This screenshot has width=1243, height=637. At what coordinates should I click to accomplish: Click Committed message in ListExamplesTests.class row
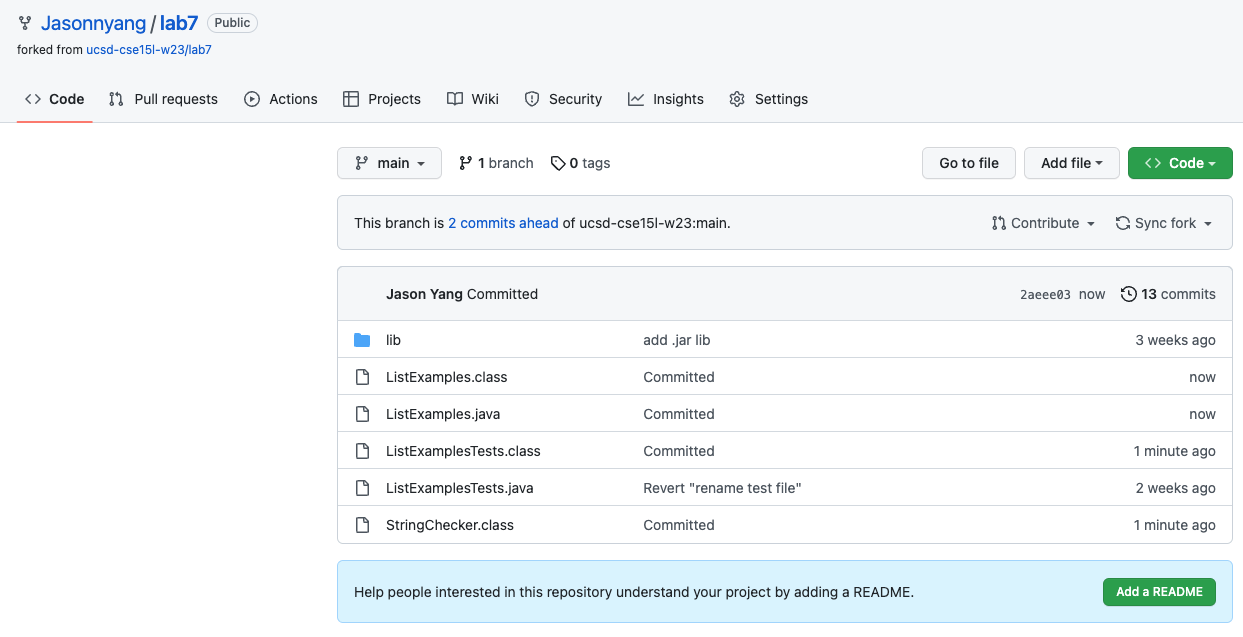678,451
